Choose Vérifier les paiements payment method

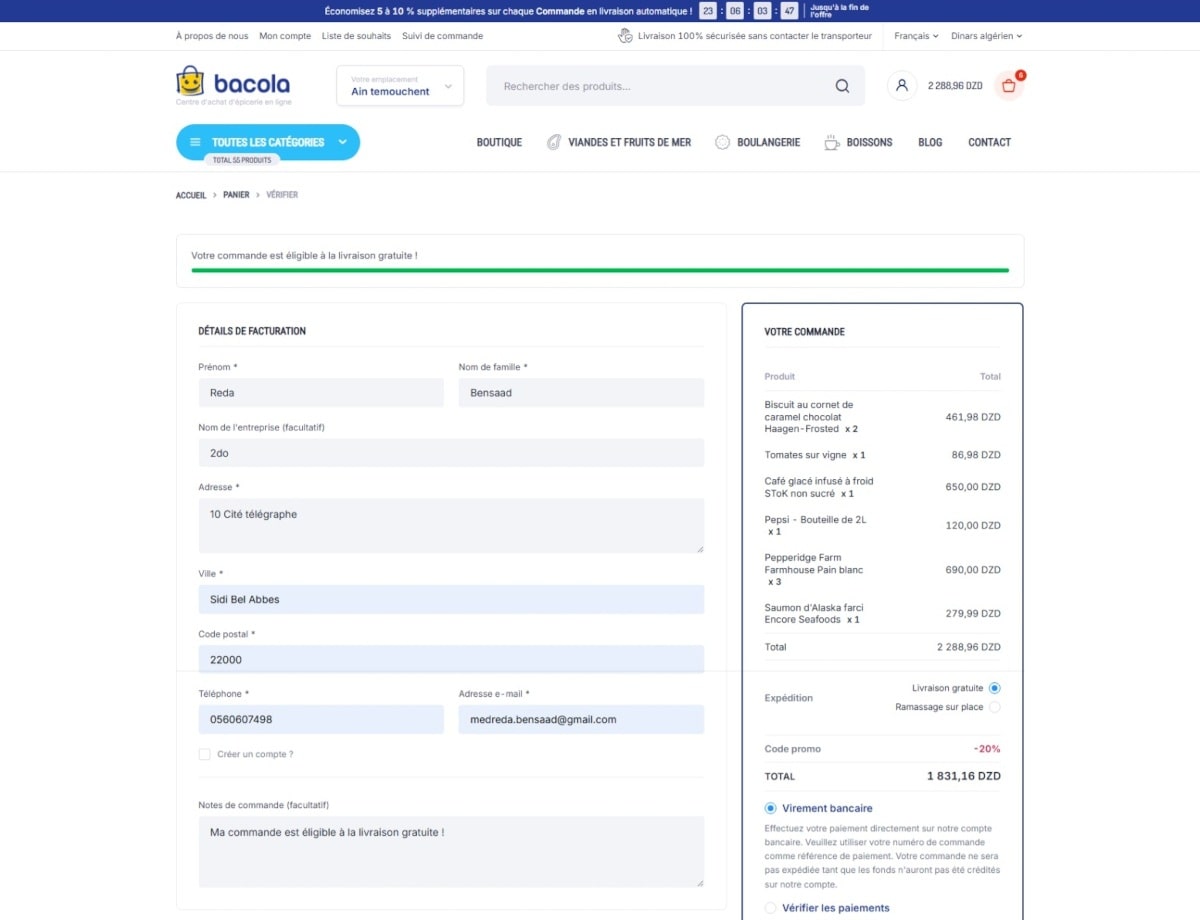pos(769,907)
